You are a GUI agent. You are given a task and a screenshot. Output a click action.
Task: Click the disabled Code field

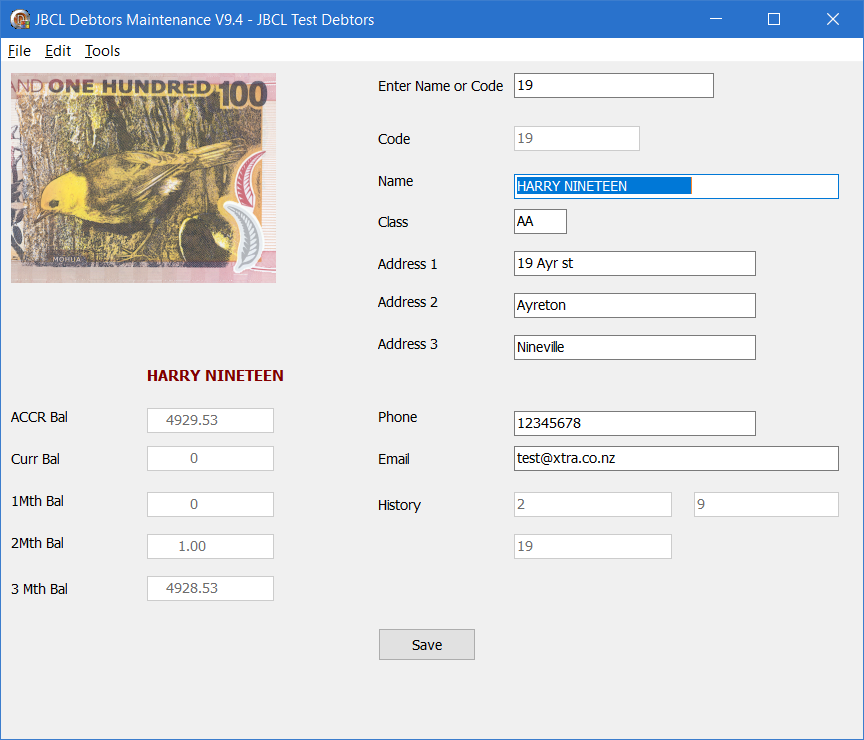(x=576, y=138)
